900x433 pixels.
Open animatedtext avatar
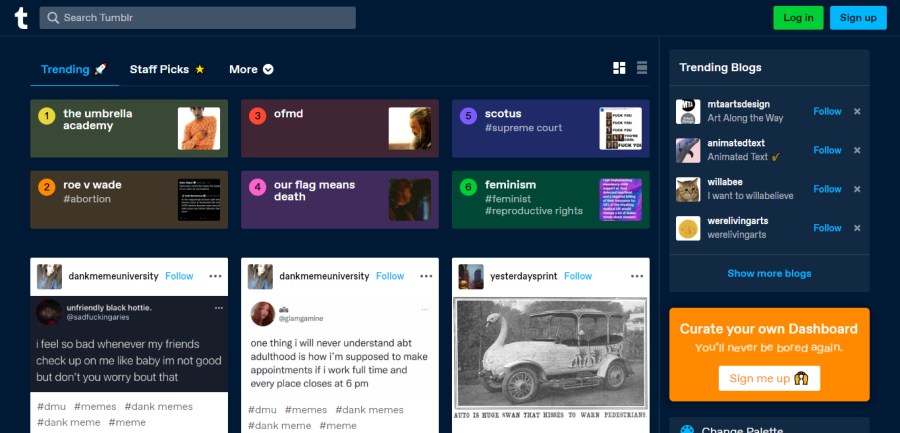click(688, 150)
